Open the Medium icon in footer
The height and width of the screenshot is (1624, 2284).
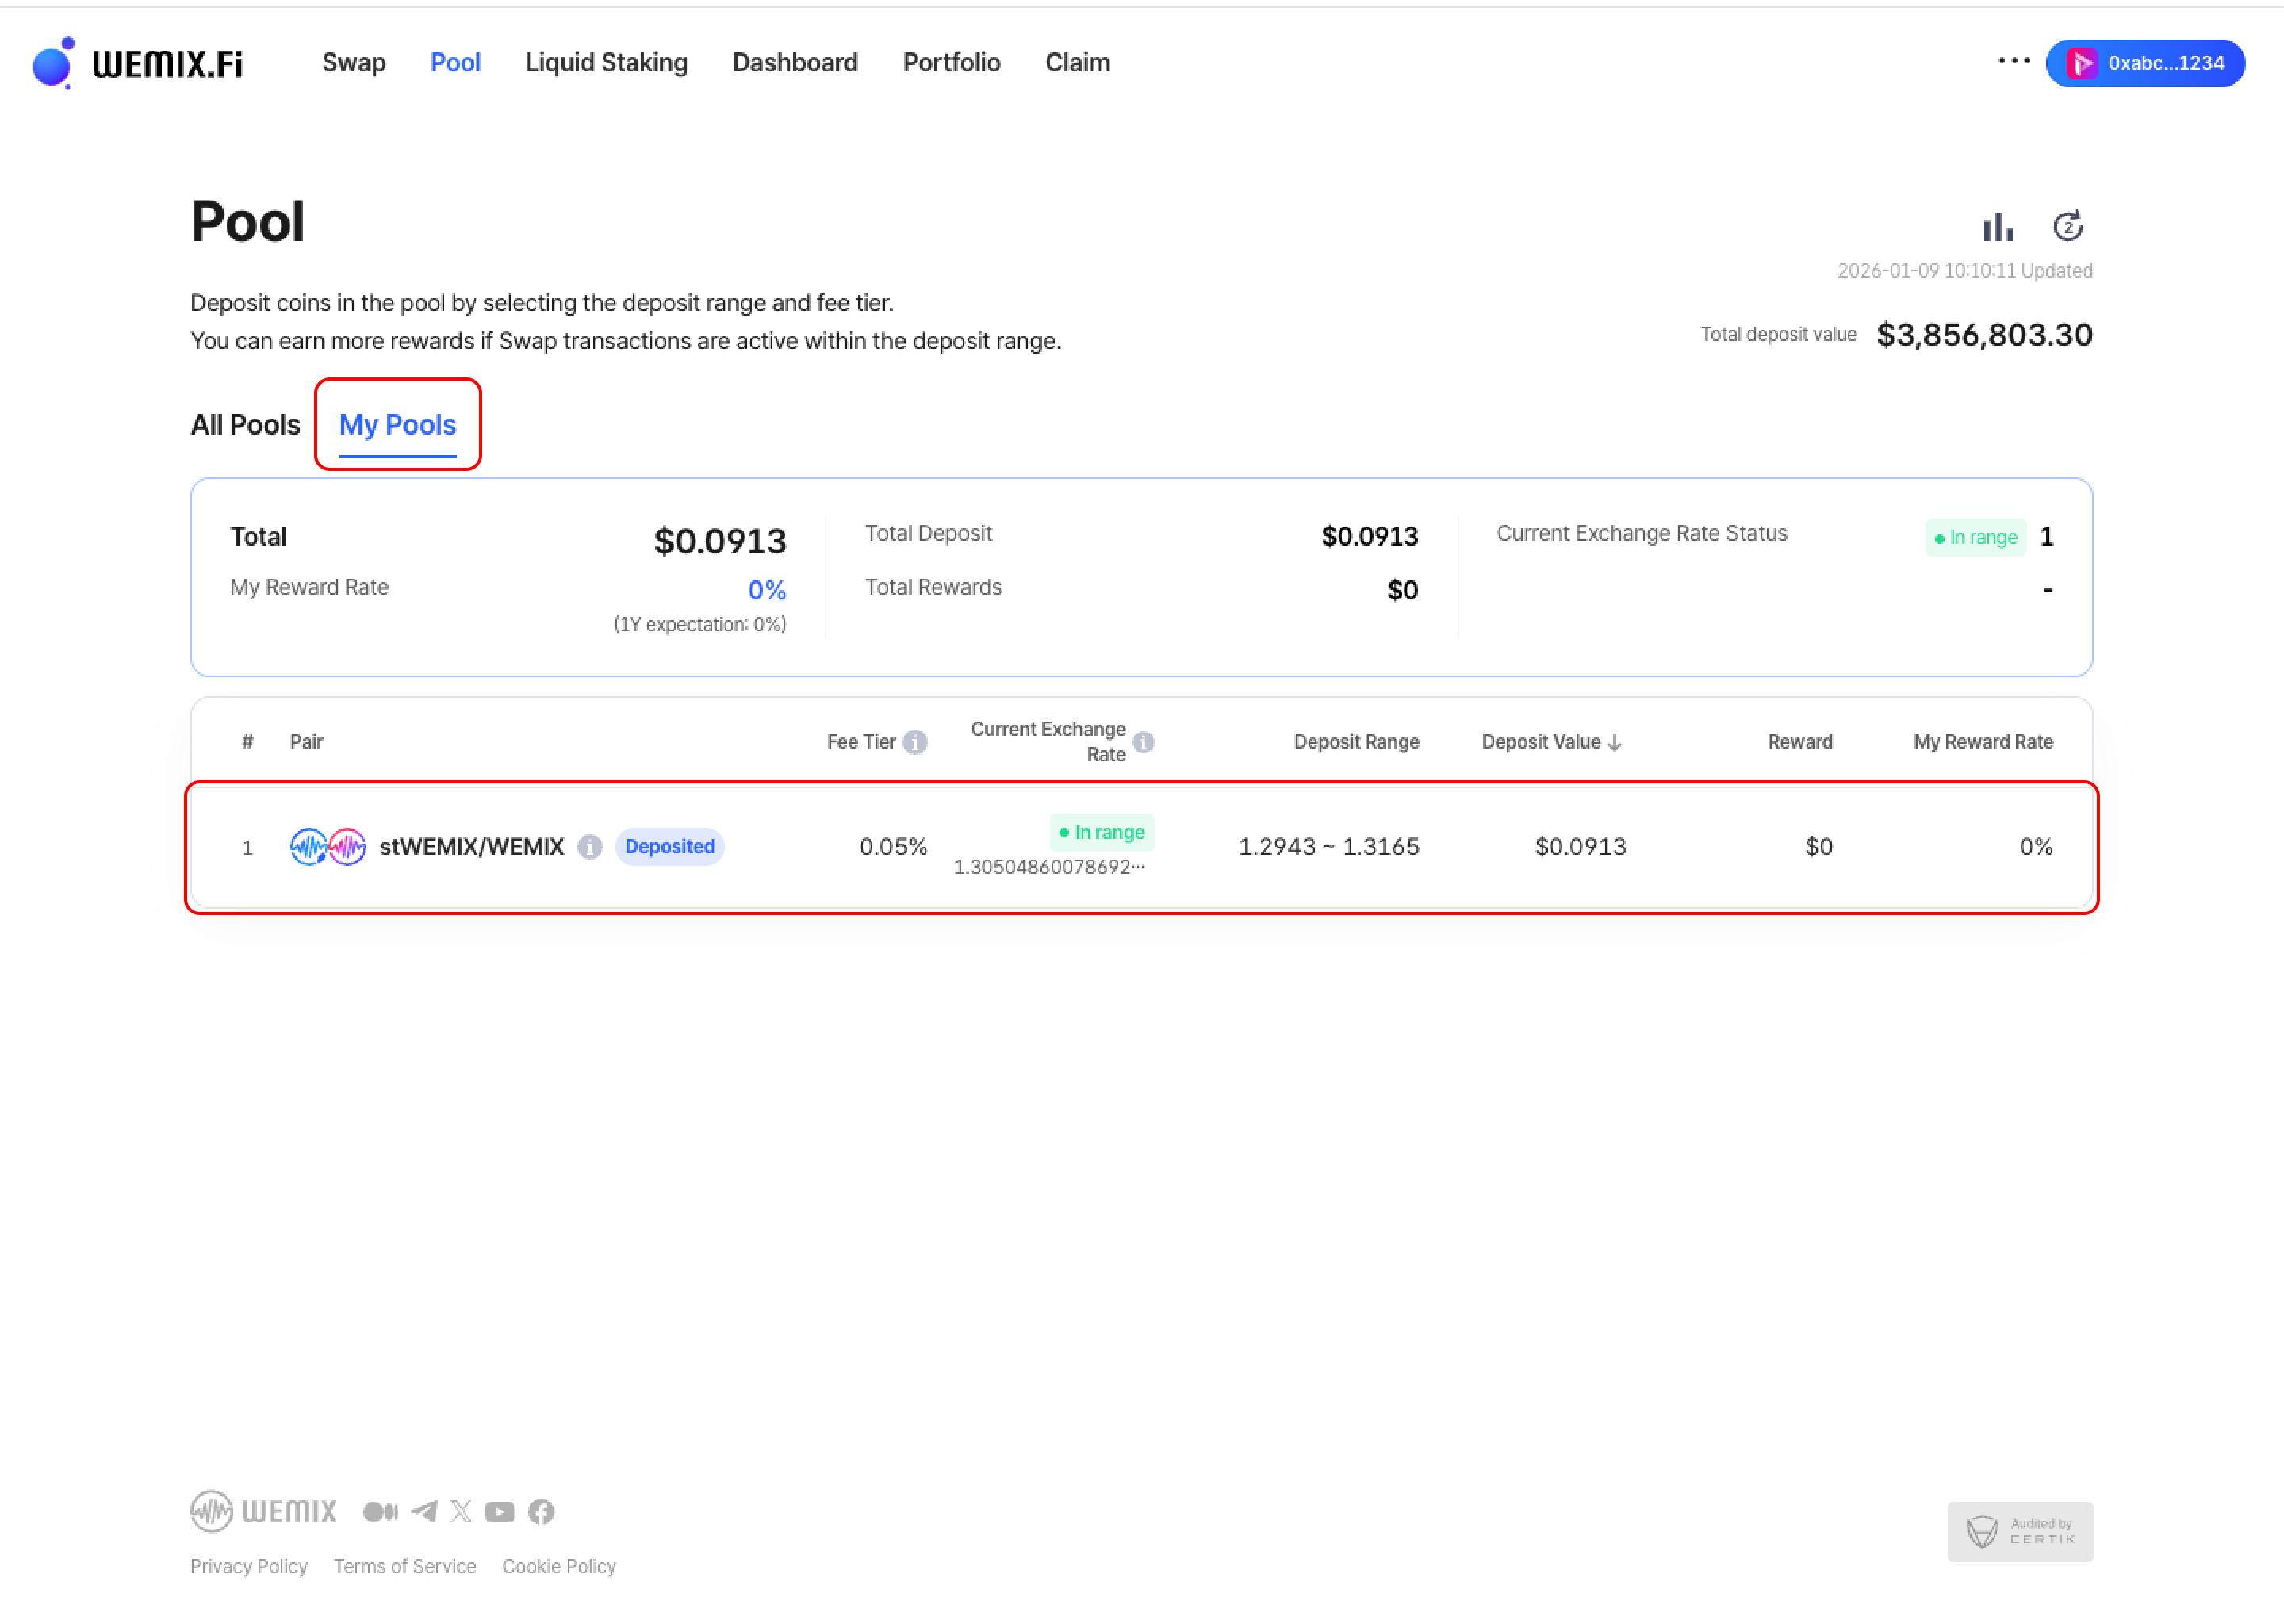tap(380, 1511)
